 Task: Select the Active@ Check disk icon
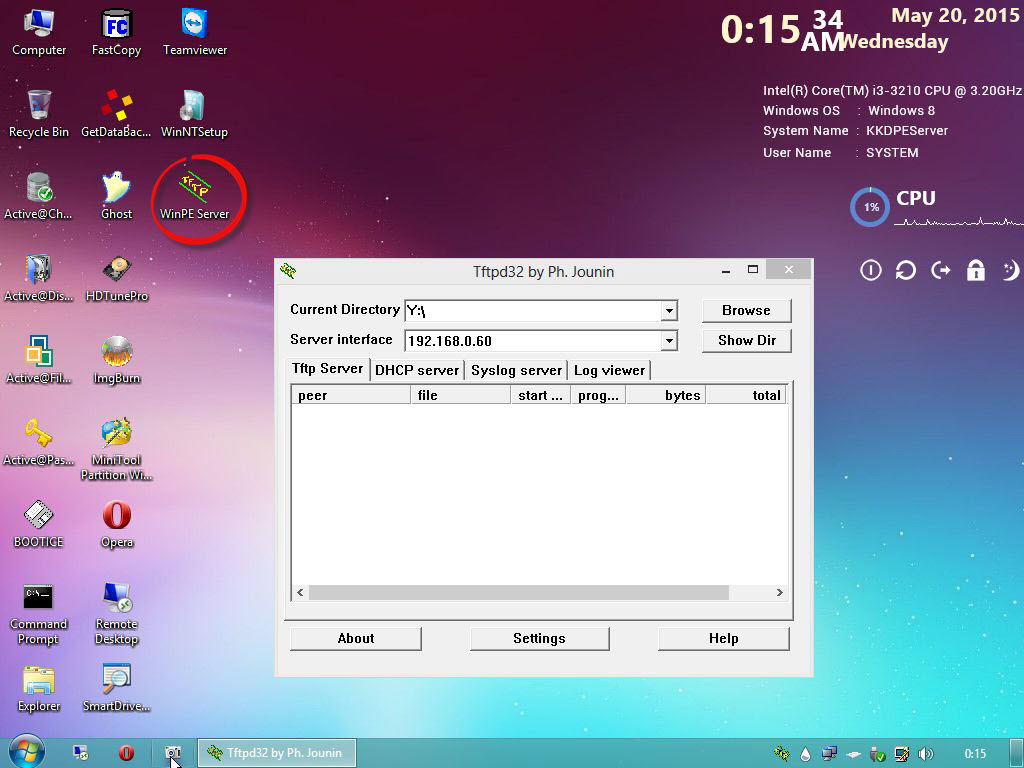39,196
